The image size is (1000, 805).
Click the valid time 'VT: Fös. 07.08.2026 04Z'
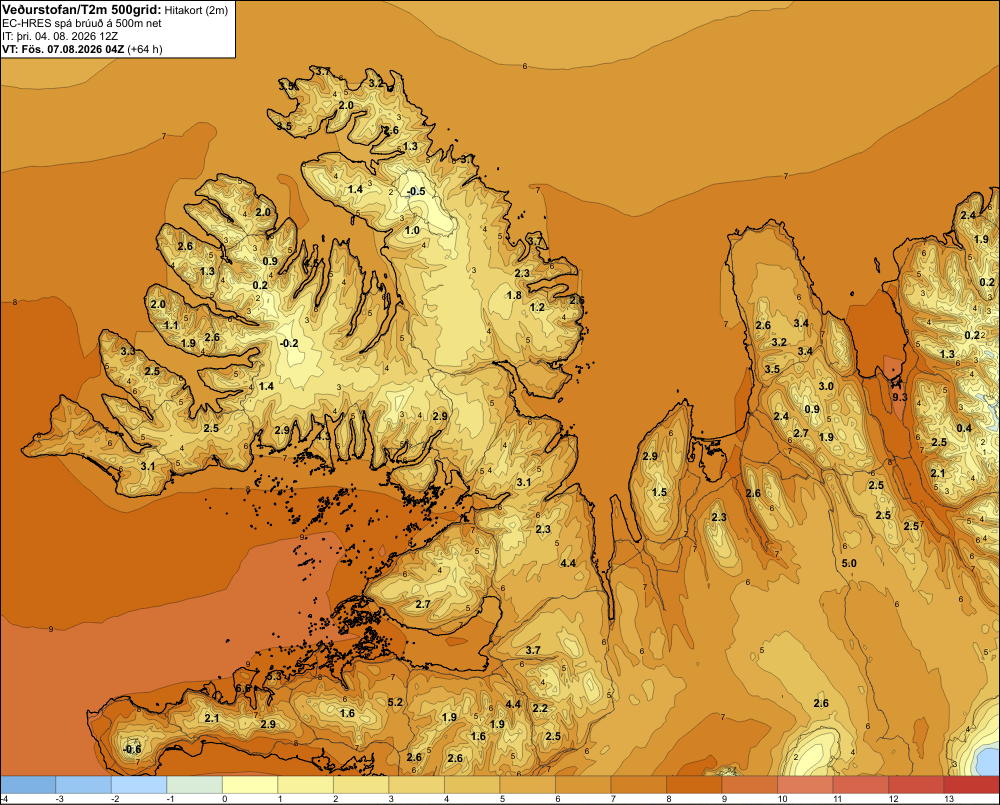(64, 49)
